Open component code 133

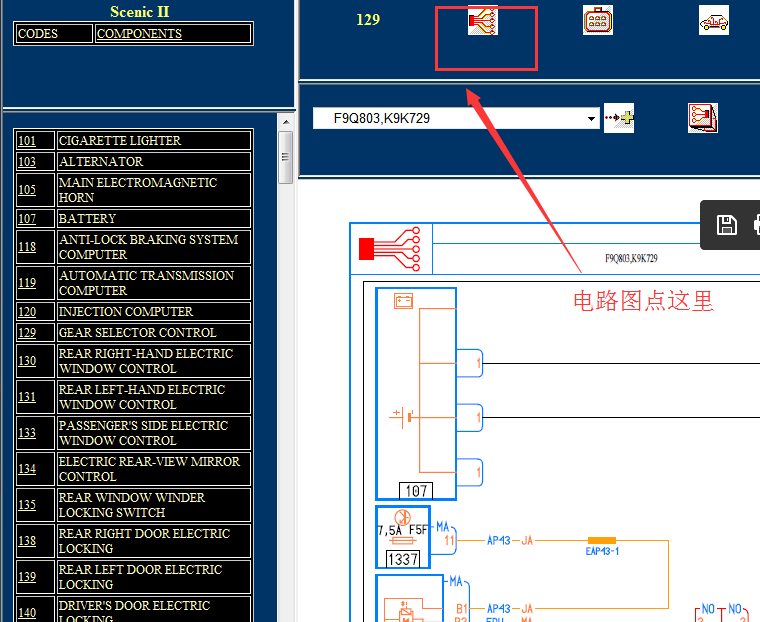pyautogui.click(x=27, y=432)
